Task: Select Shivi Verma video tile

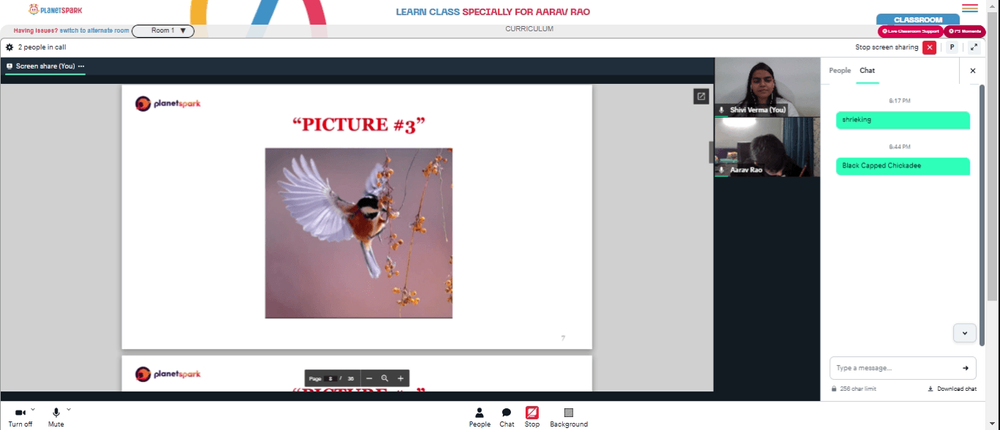Action: point(767,87)
